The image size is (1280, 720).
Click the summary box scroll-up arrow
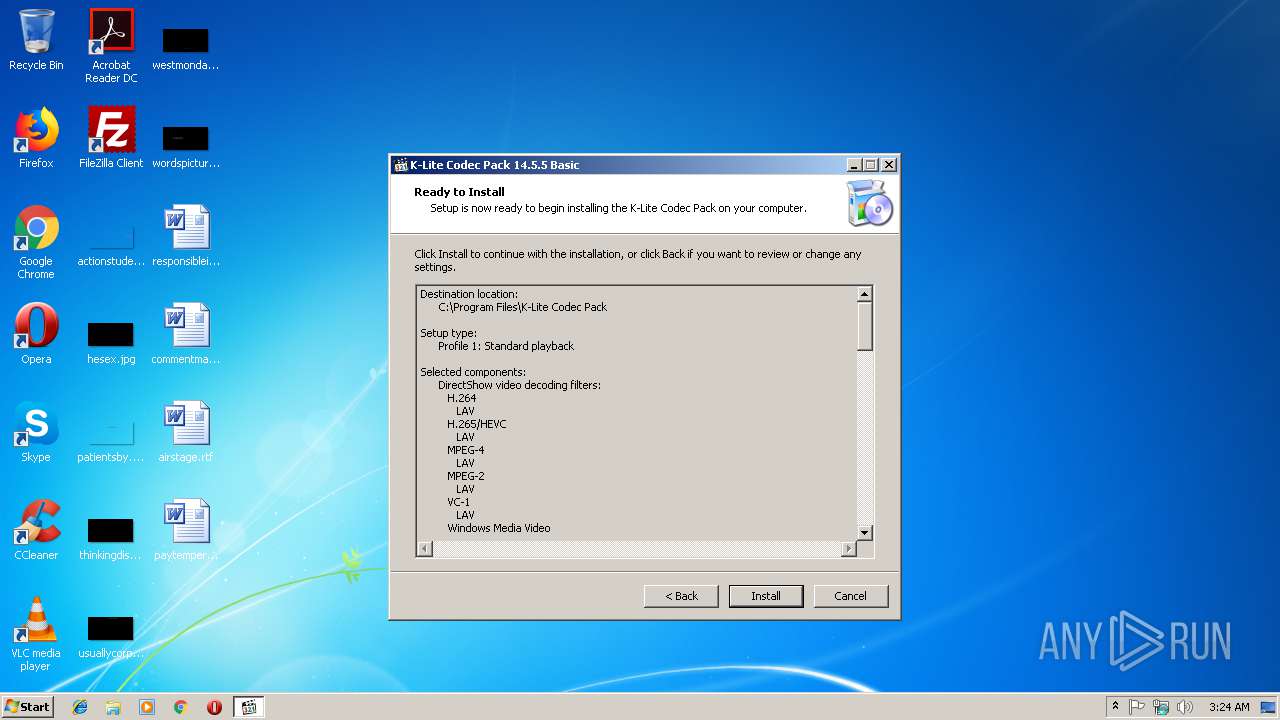[865, 294]
